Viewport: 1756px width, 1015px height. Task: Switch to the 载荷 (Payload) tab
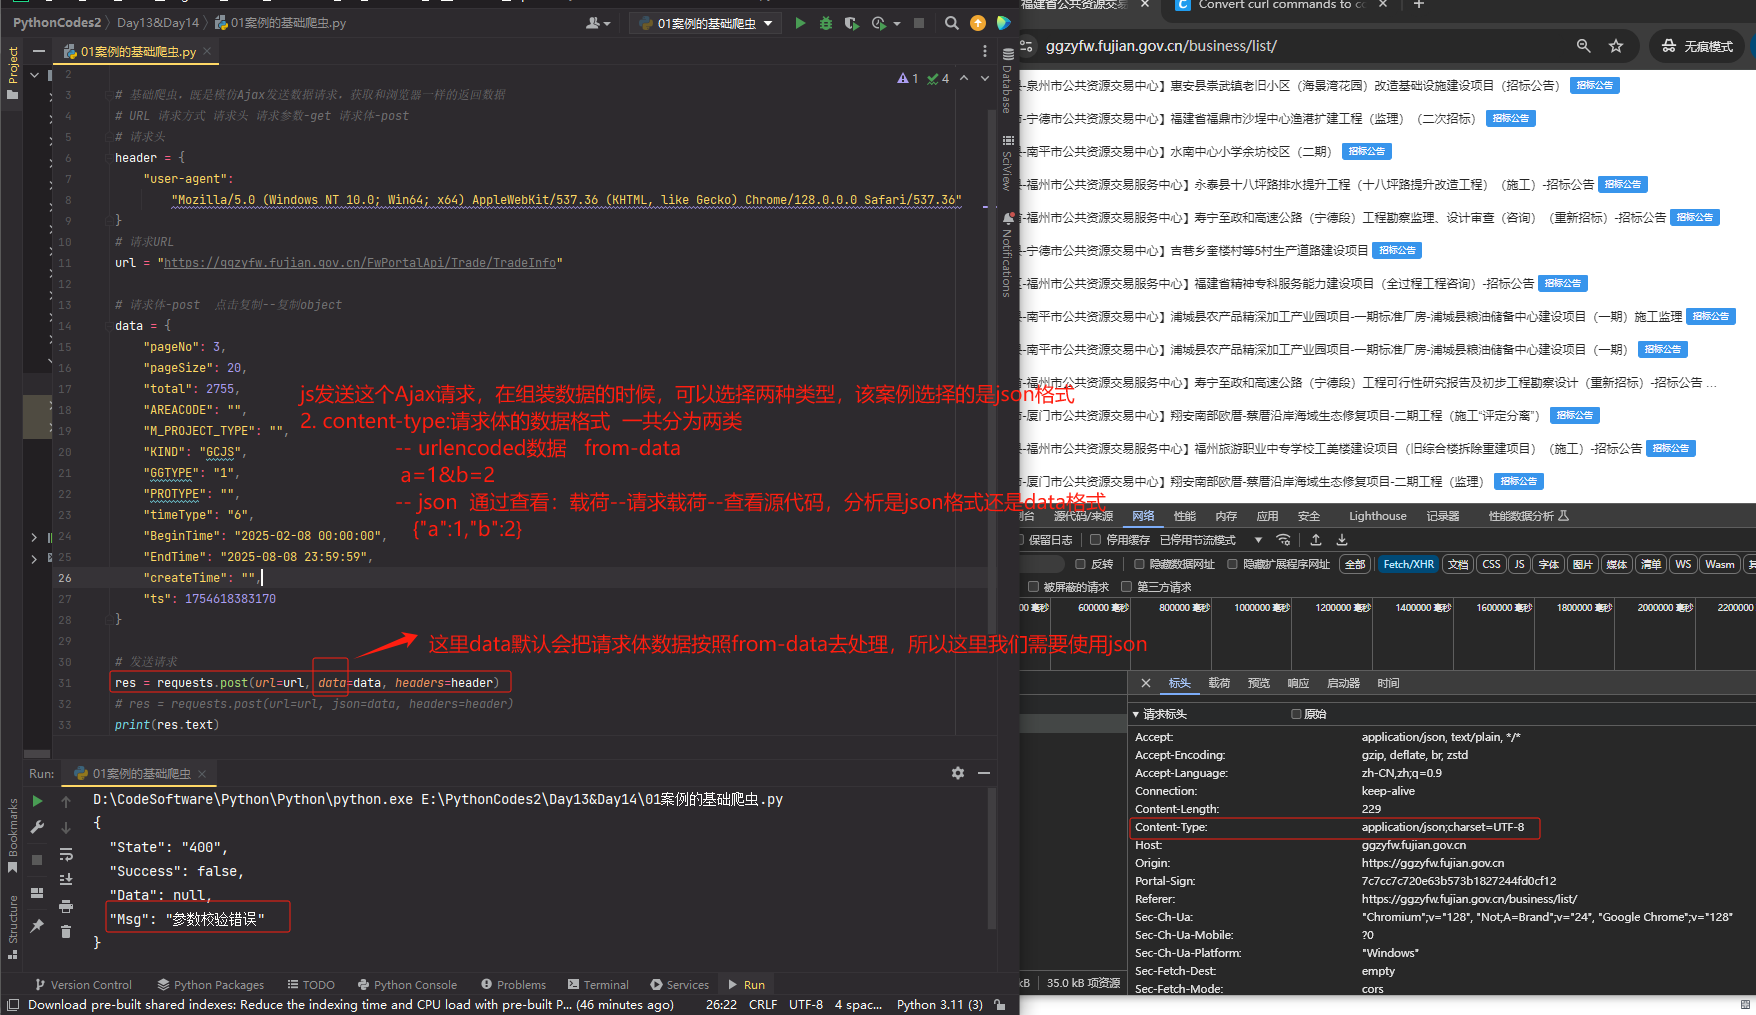[1219, 683]
